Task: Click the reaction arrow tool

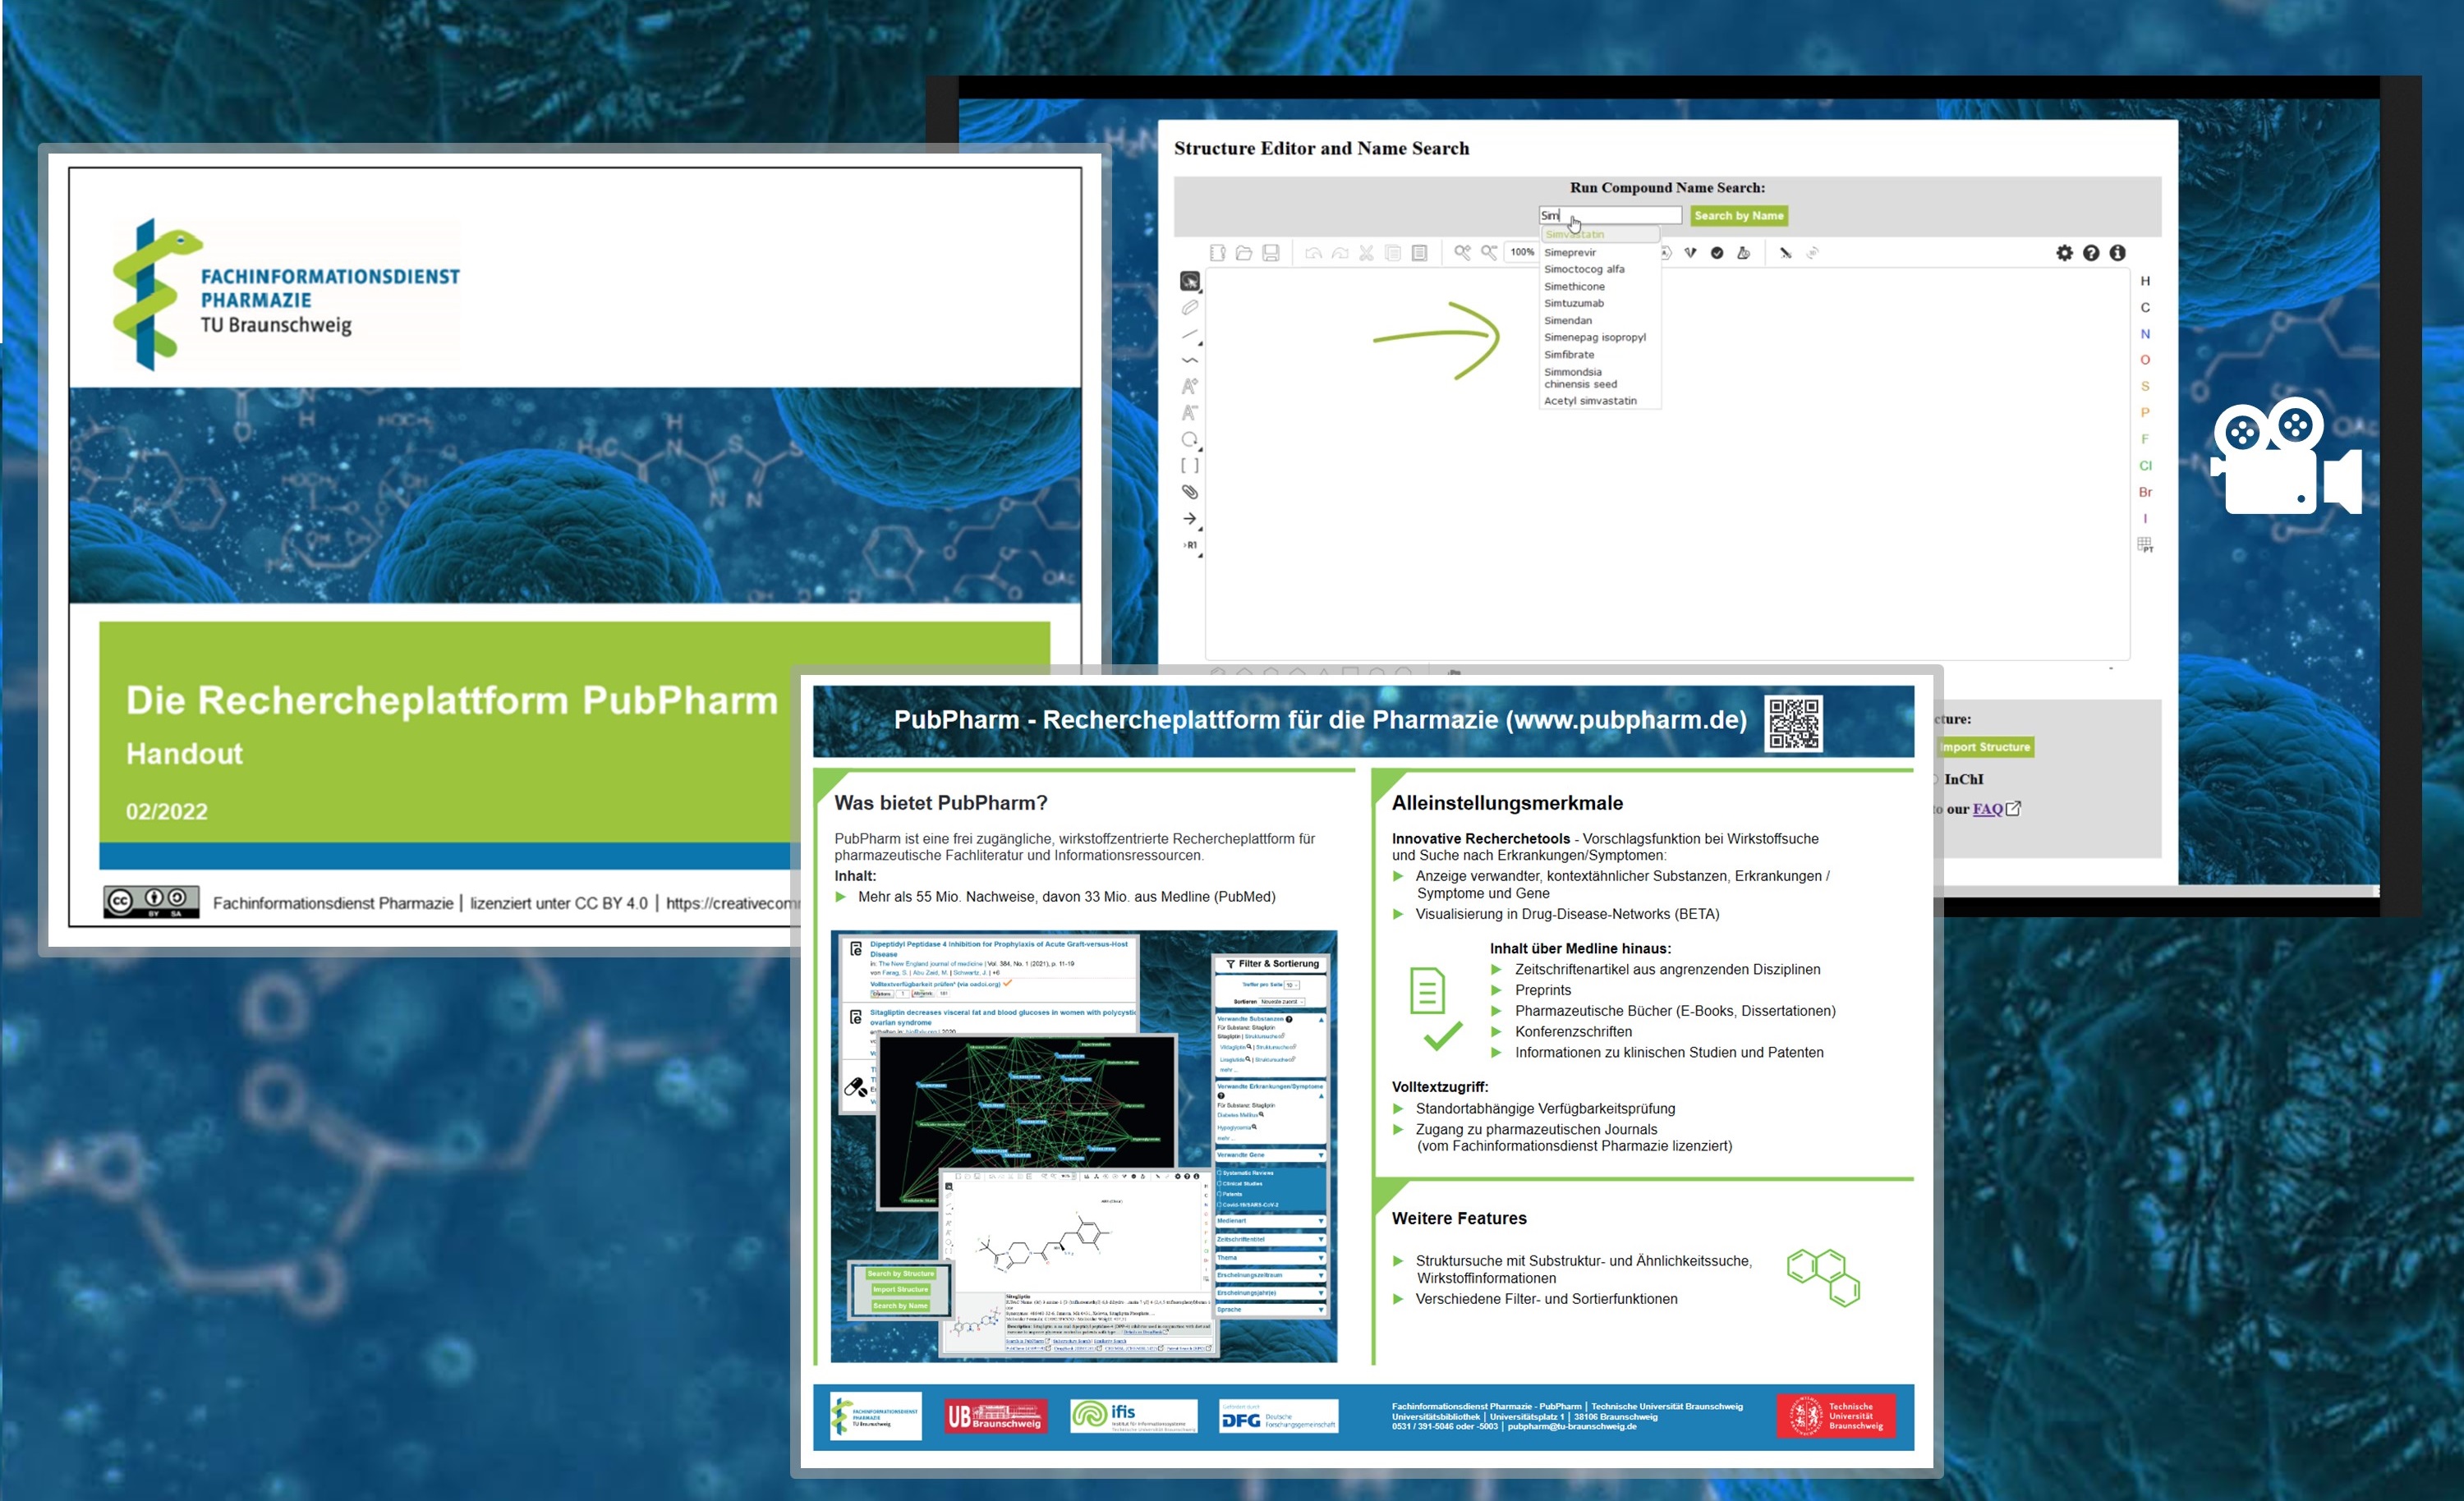Action: 1189,518
